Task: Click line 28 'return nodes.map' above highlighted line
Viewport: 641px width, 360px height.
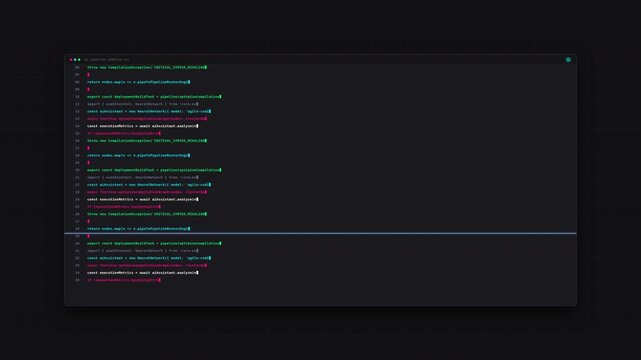Action: click(x=139, y=229)
